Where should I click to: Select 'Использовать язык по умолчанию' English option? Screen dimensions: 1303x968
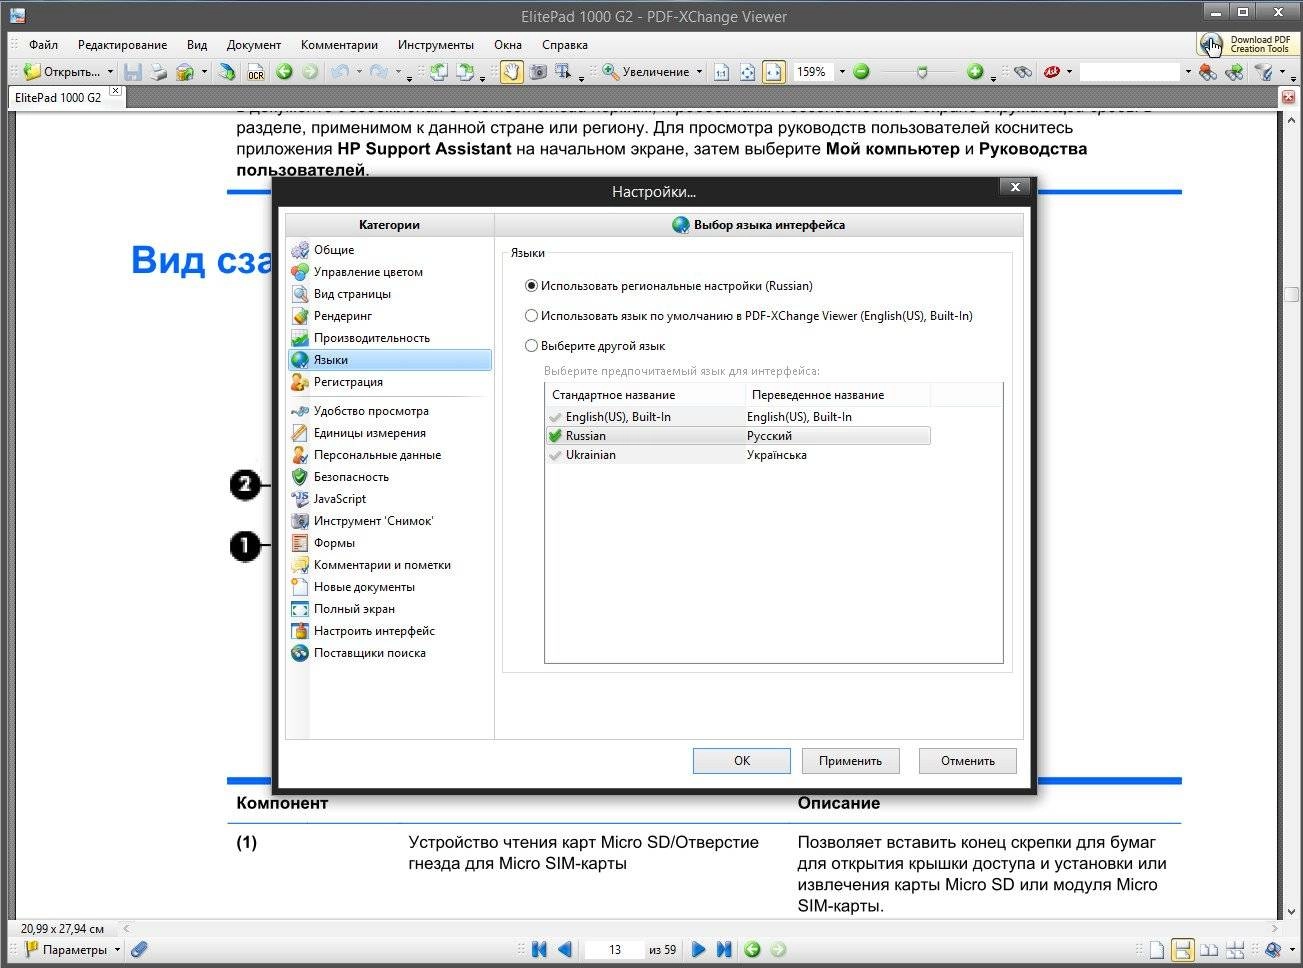point(532,316)
